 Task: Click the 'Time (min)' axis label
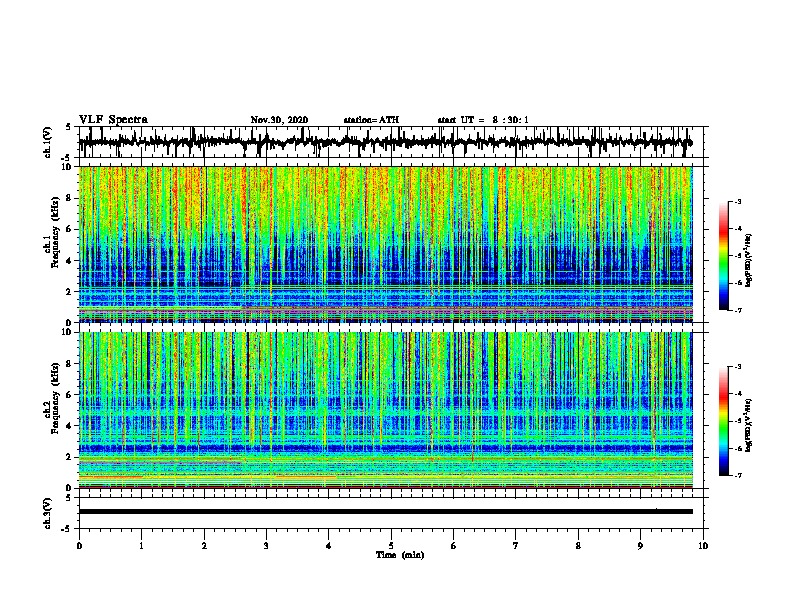[400, 555]
